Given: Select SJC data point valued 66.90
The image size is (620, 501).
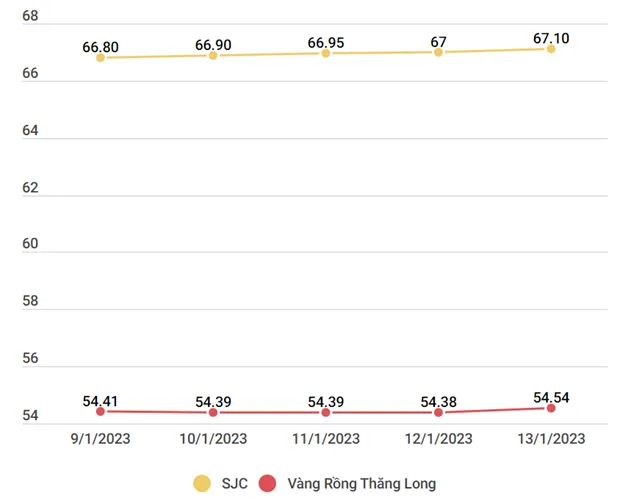Looking at the screenshot, I should pyautogui.click(x=213, y=56).
